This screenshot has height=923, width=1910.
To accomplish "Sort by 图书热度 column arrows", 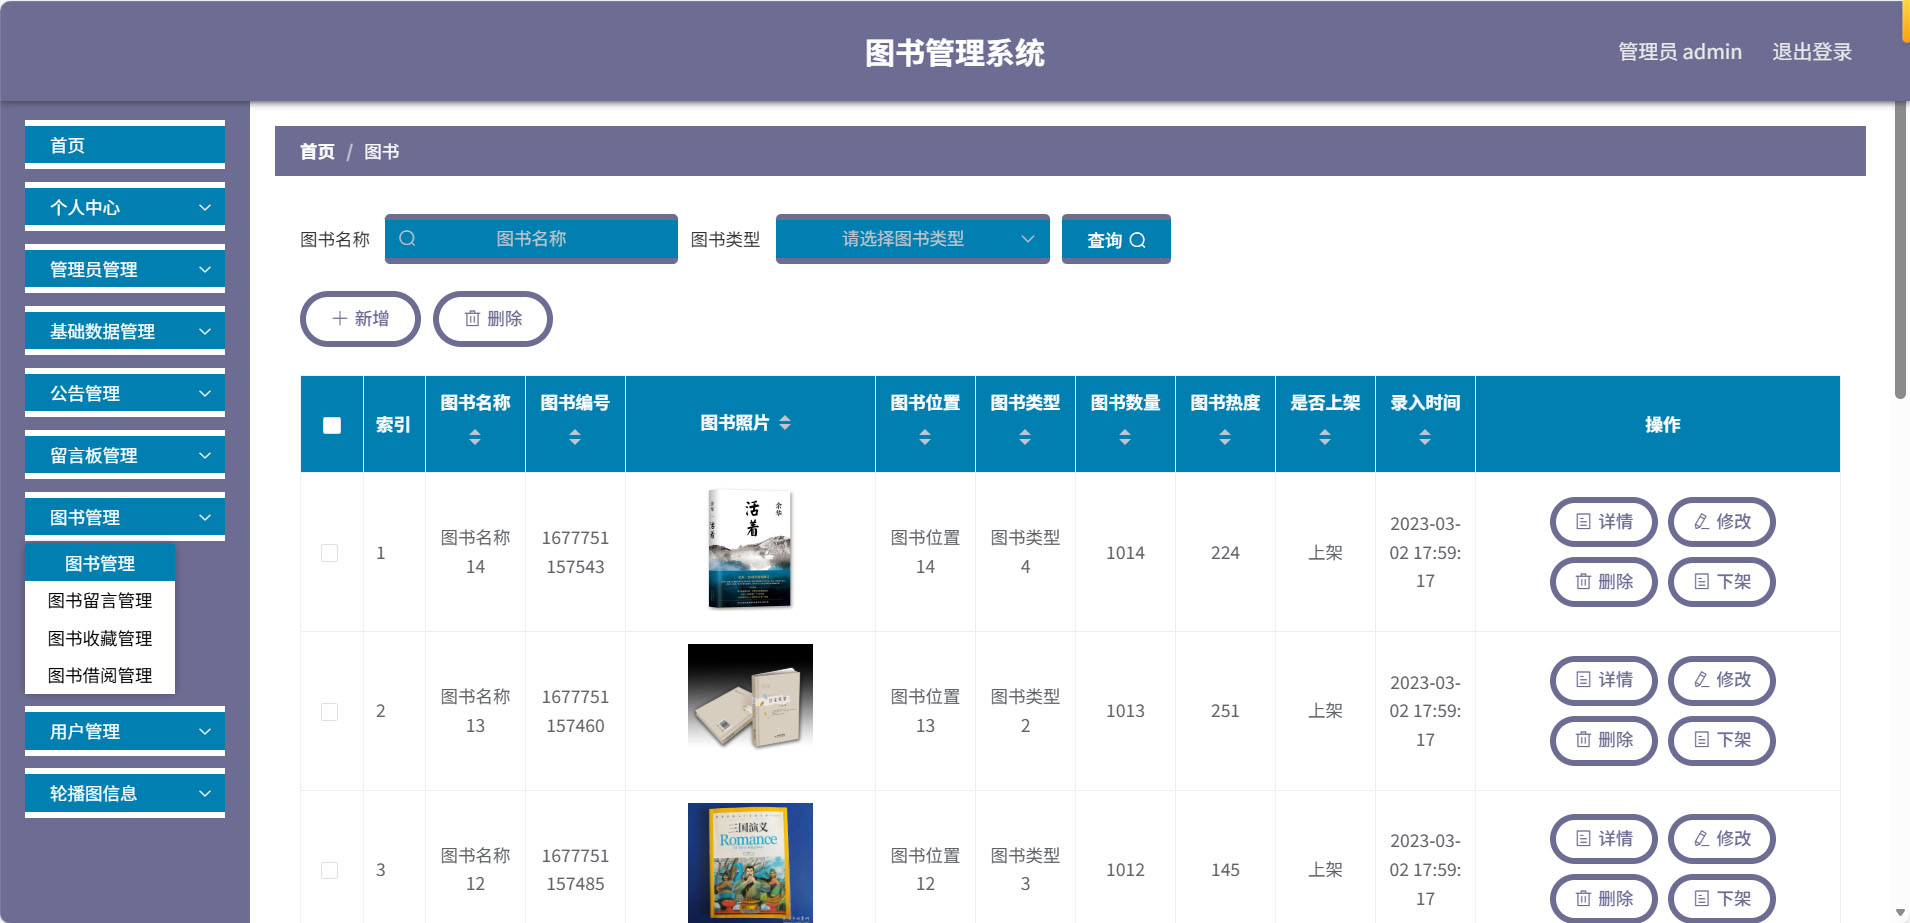I will [x=1225, y=437].
